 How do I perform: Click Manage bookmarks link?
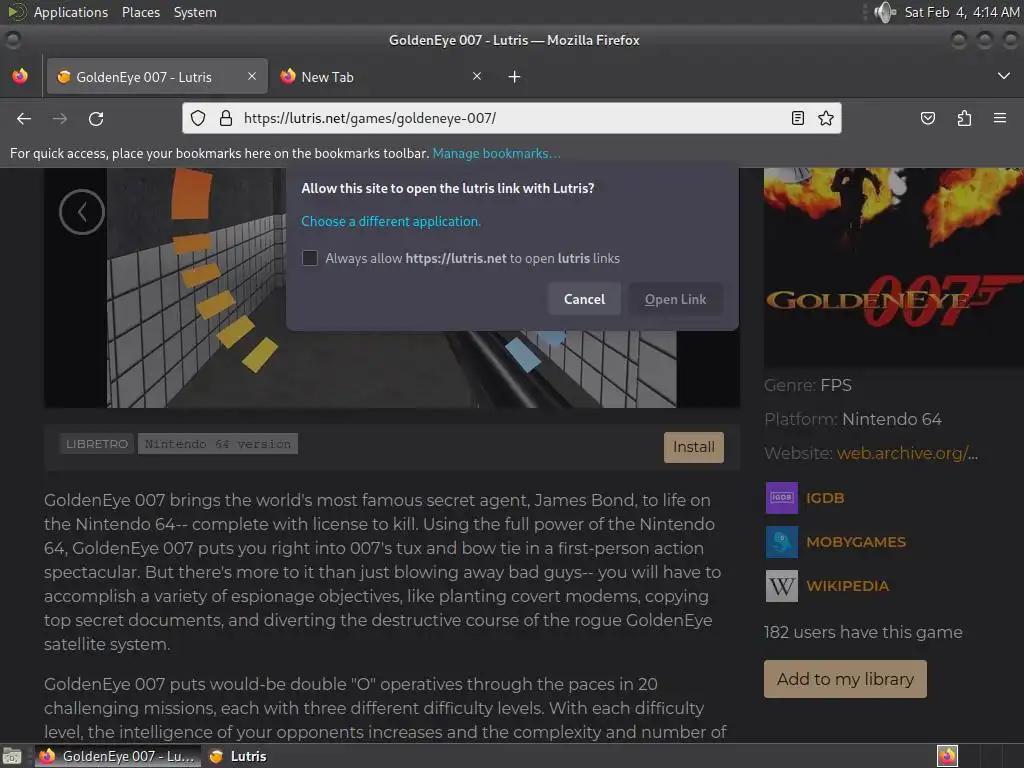pyautogui.click(x=496, y=153)
